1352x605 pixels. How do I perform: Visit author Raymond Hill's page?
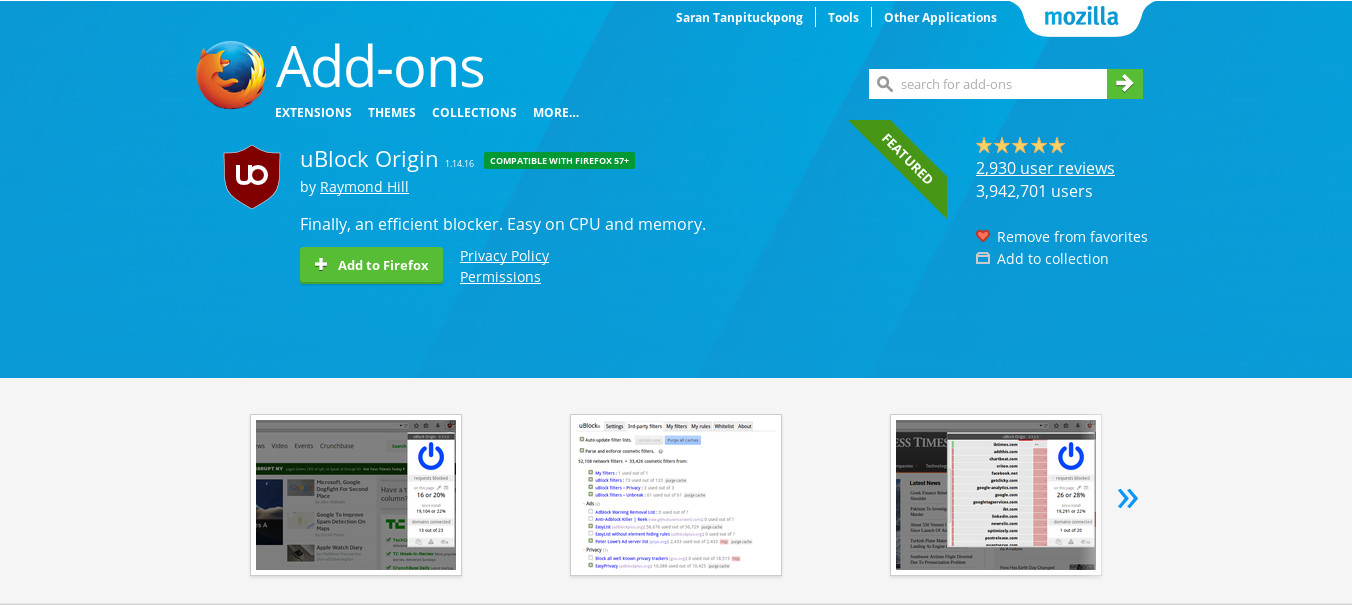364,187
